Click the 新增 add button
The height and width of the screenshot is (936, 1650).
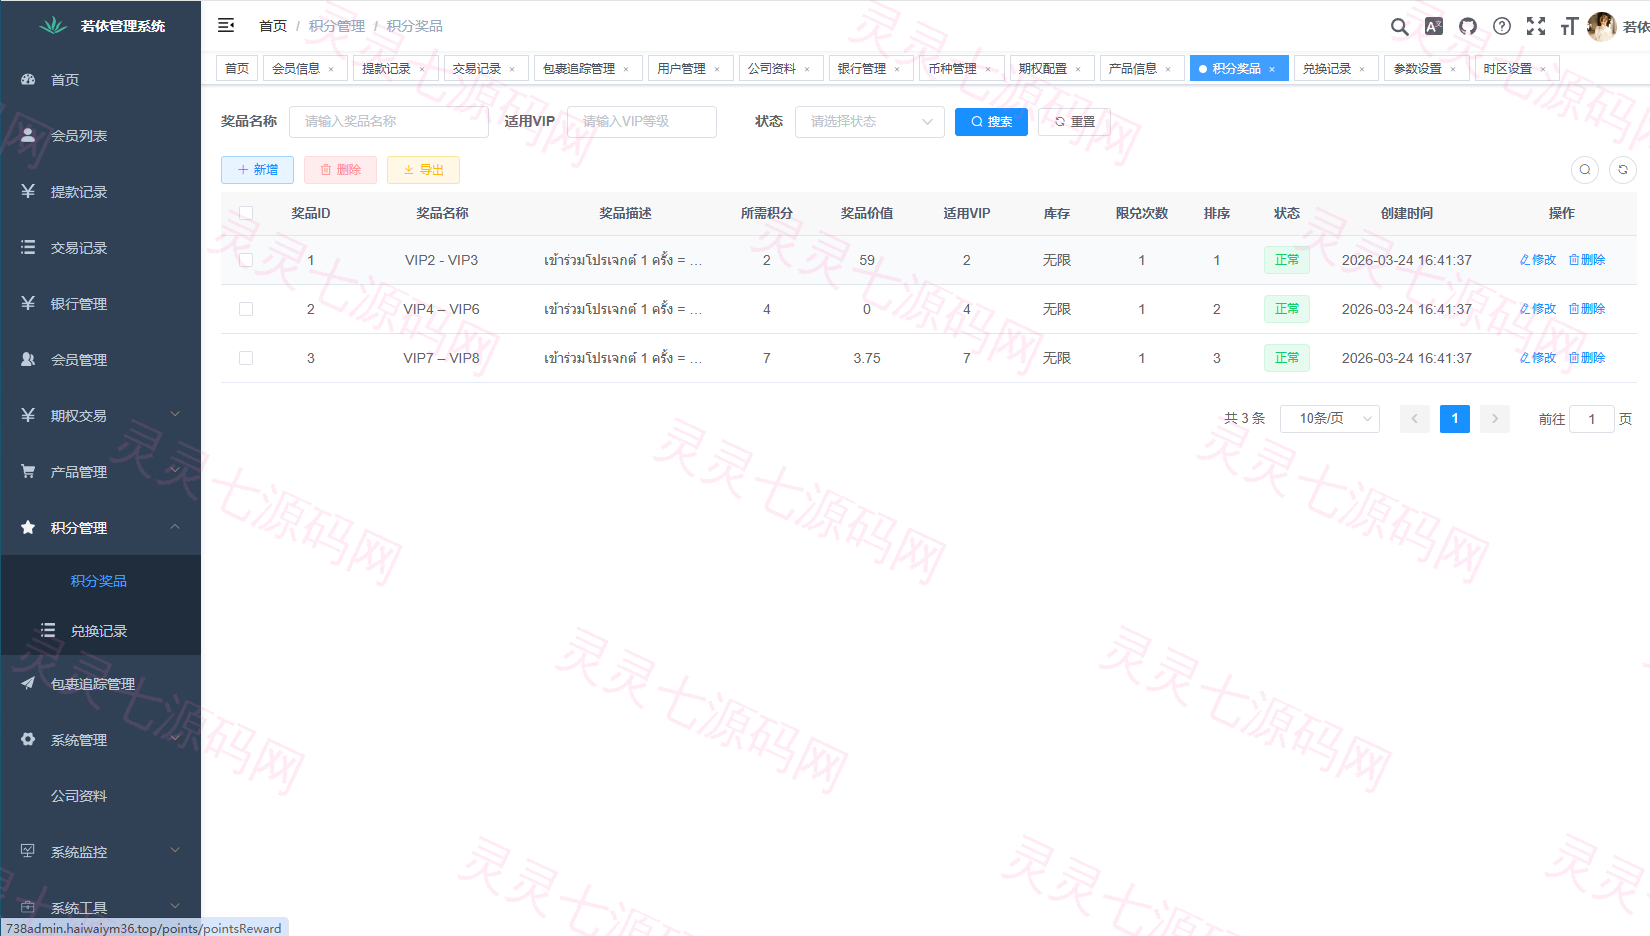(x=257, y=170)
